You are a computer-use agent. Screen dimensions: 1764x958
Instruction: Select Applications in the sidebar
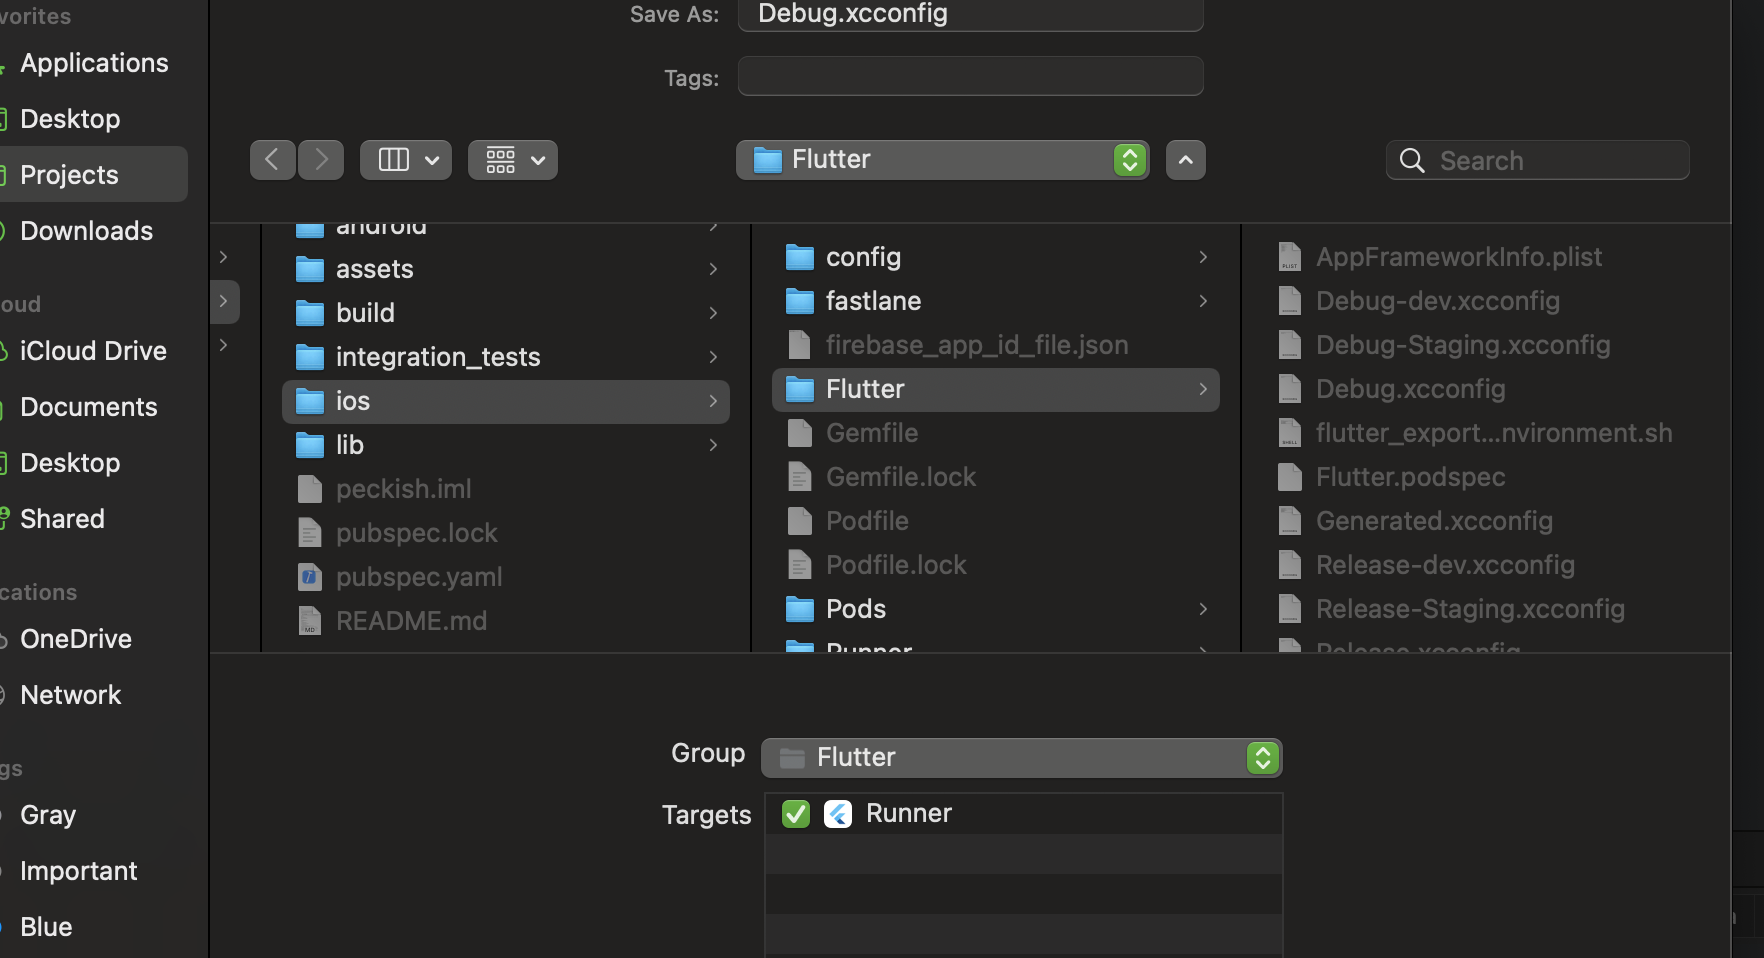[x=94, y=63]
